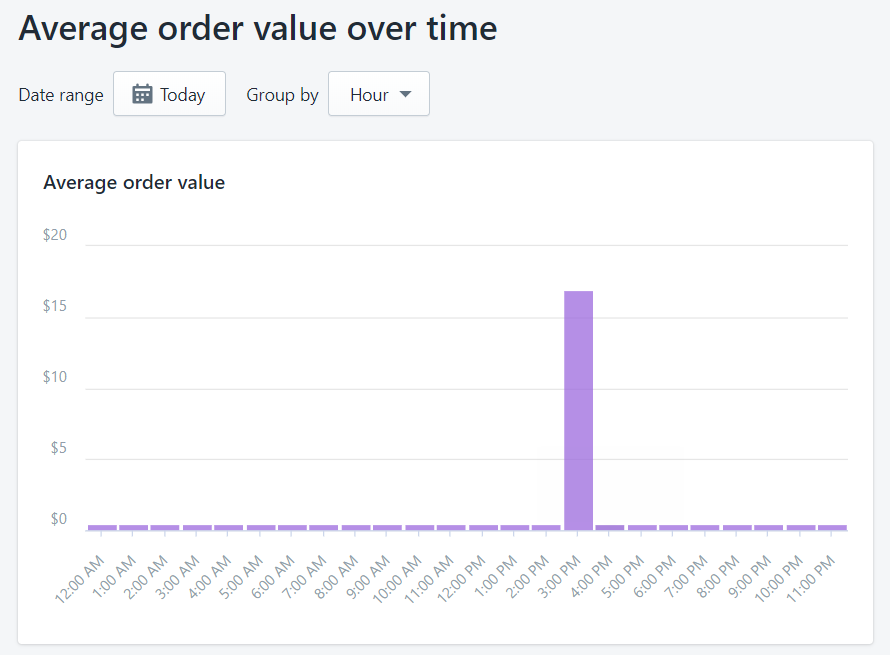The image size is (890, 655).
Task: Click the 11:00 PM bar
Action: coord(832,527)
